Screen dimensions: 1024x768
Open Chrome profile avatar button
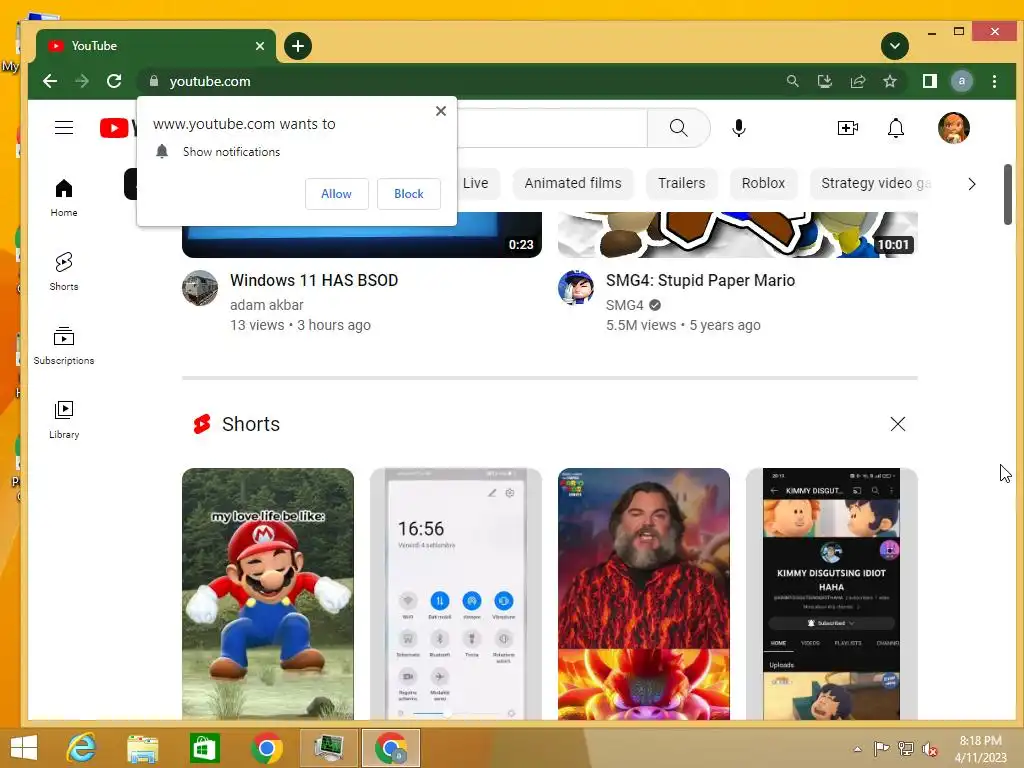pyautogui.click(x=961, y=81)
